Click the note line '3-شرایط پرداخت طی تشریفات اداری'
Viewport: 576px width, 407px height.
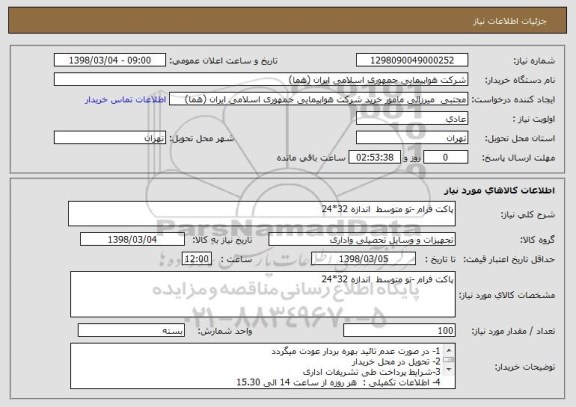coord(372,372)
